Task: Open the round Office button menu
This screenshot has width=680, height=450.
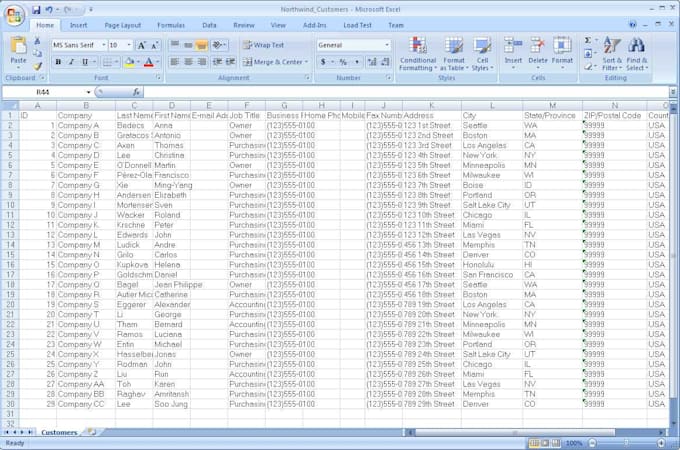Action: [14, 15]
